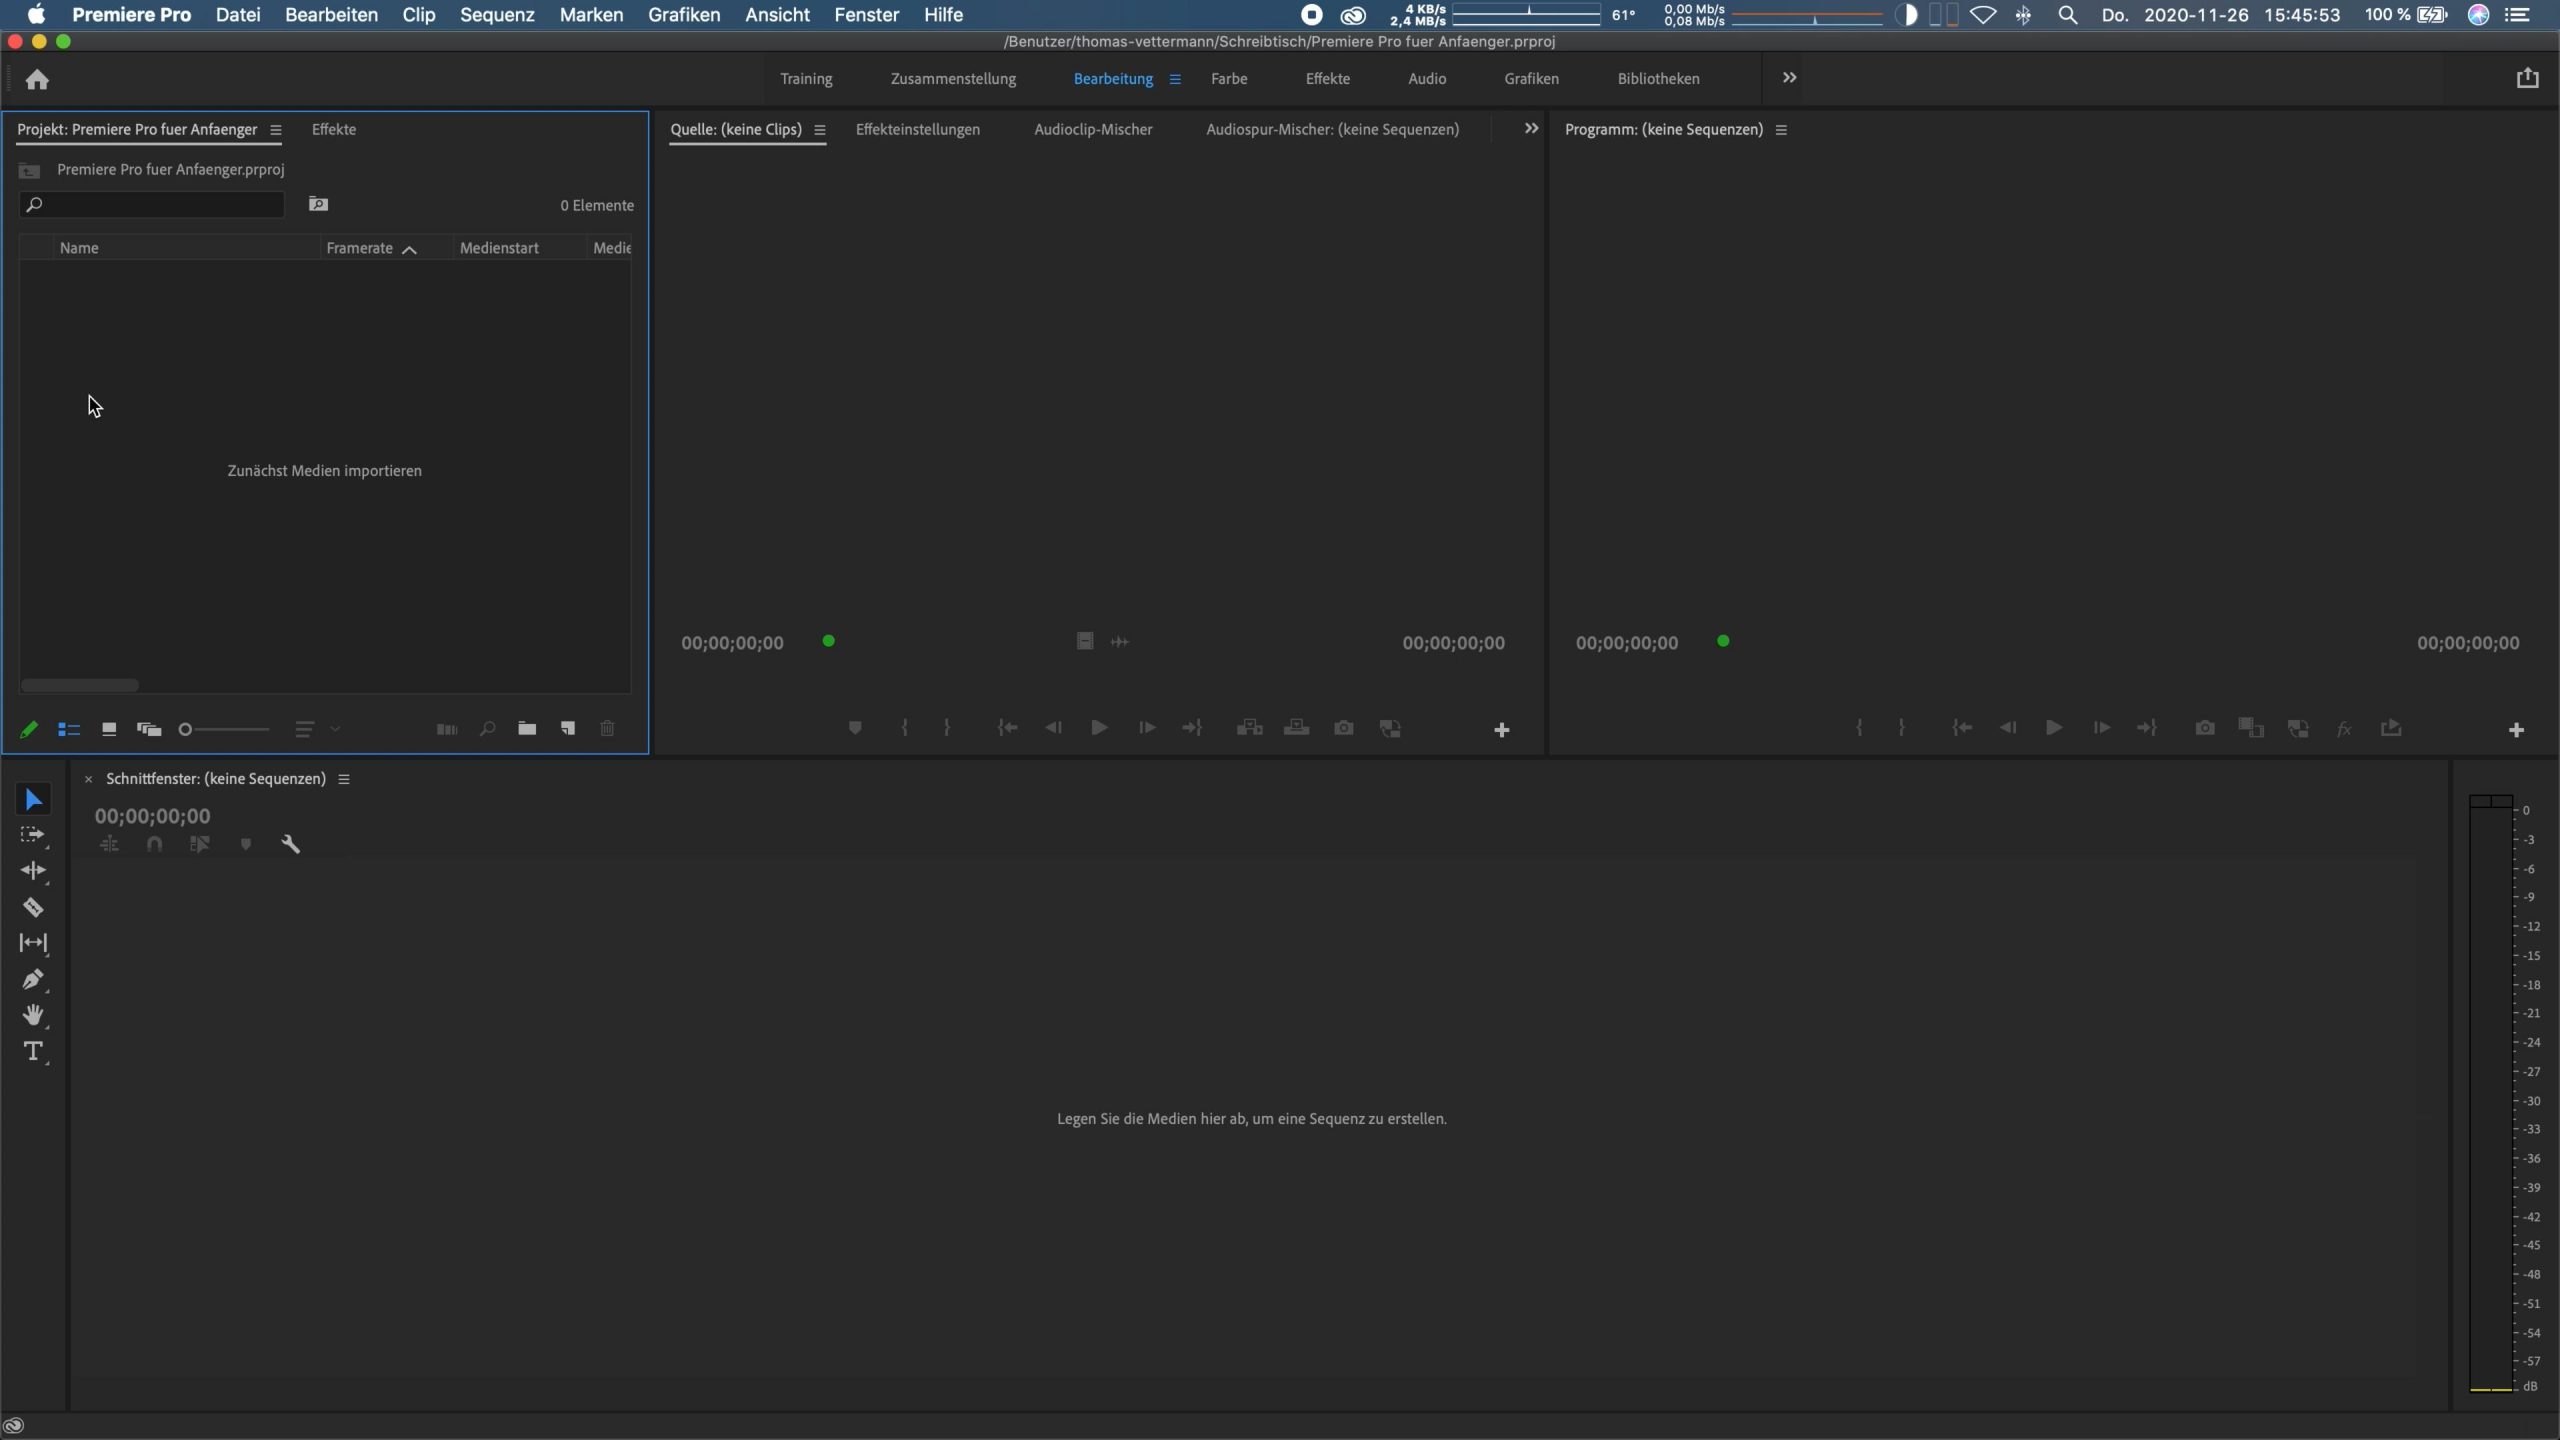This screenshot has width=2560, height=1440.
Task: Toggle project read-only green pencil
Action: coord(29,729)
